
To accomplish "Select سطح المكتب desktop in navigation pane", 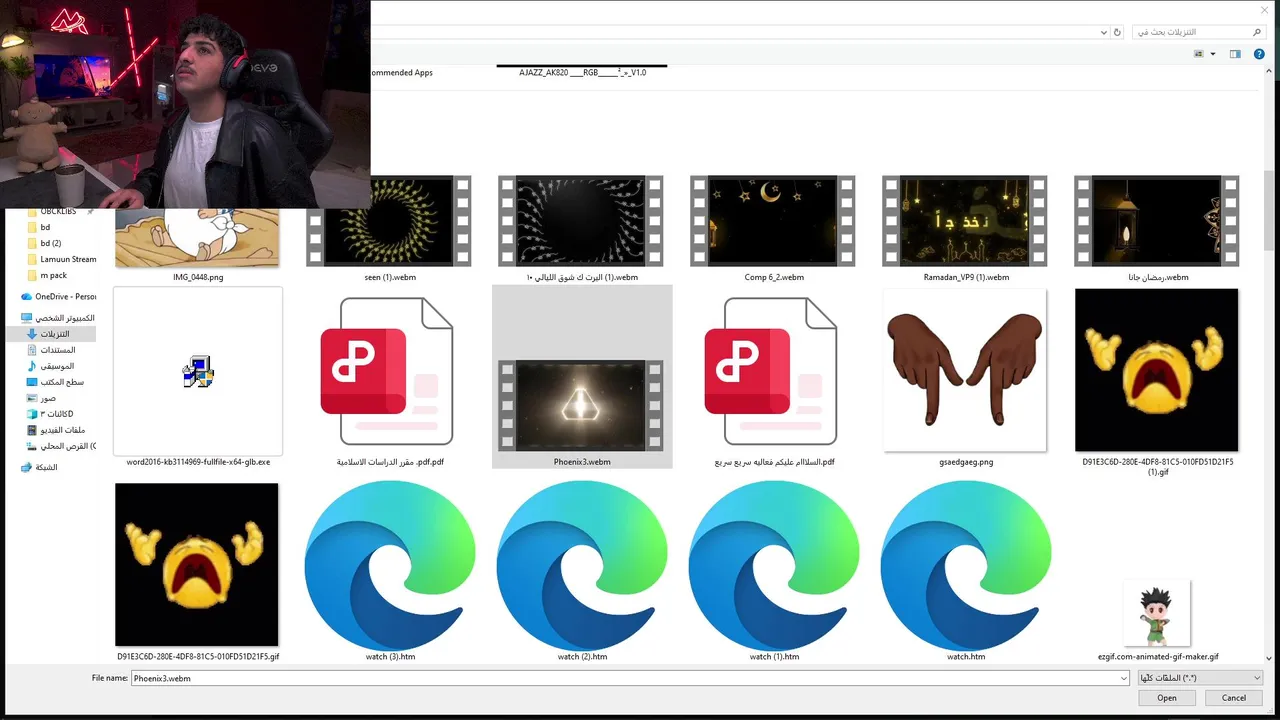I will tap(55, 382).
